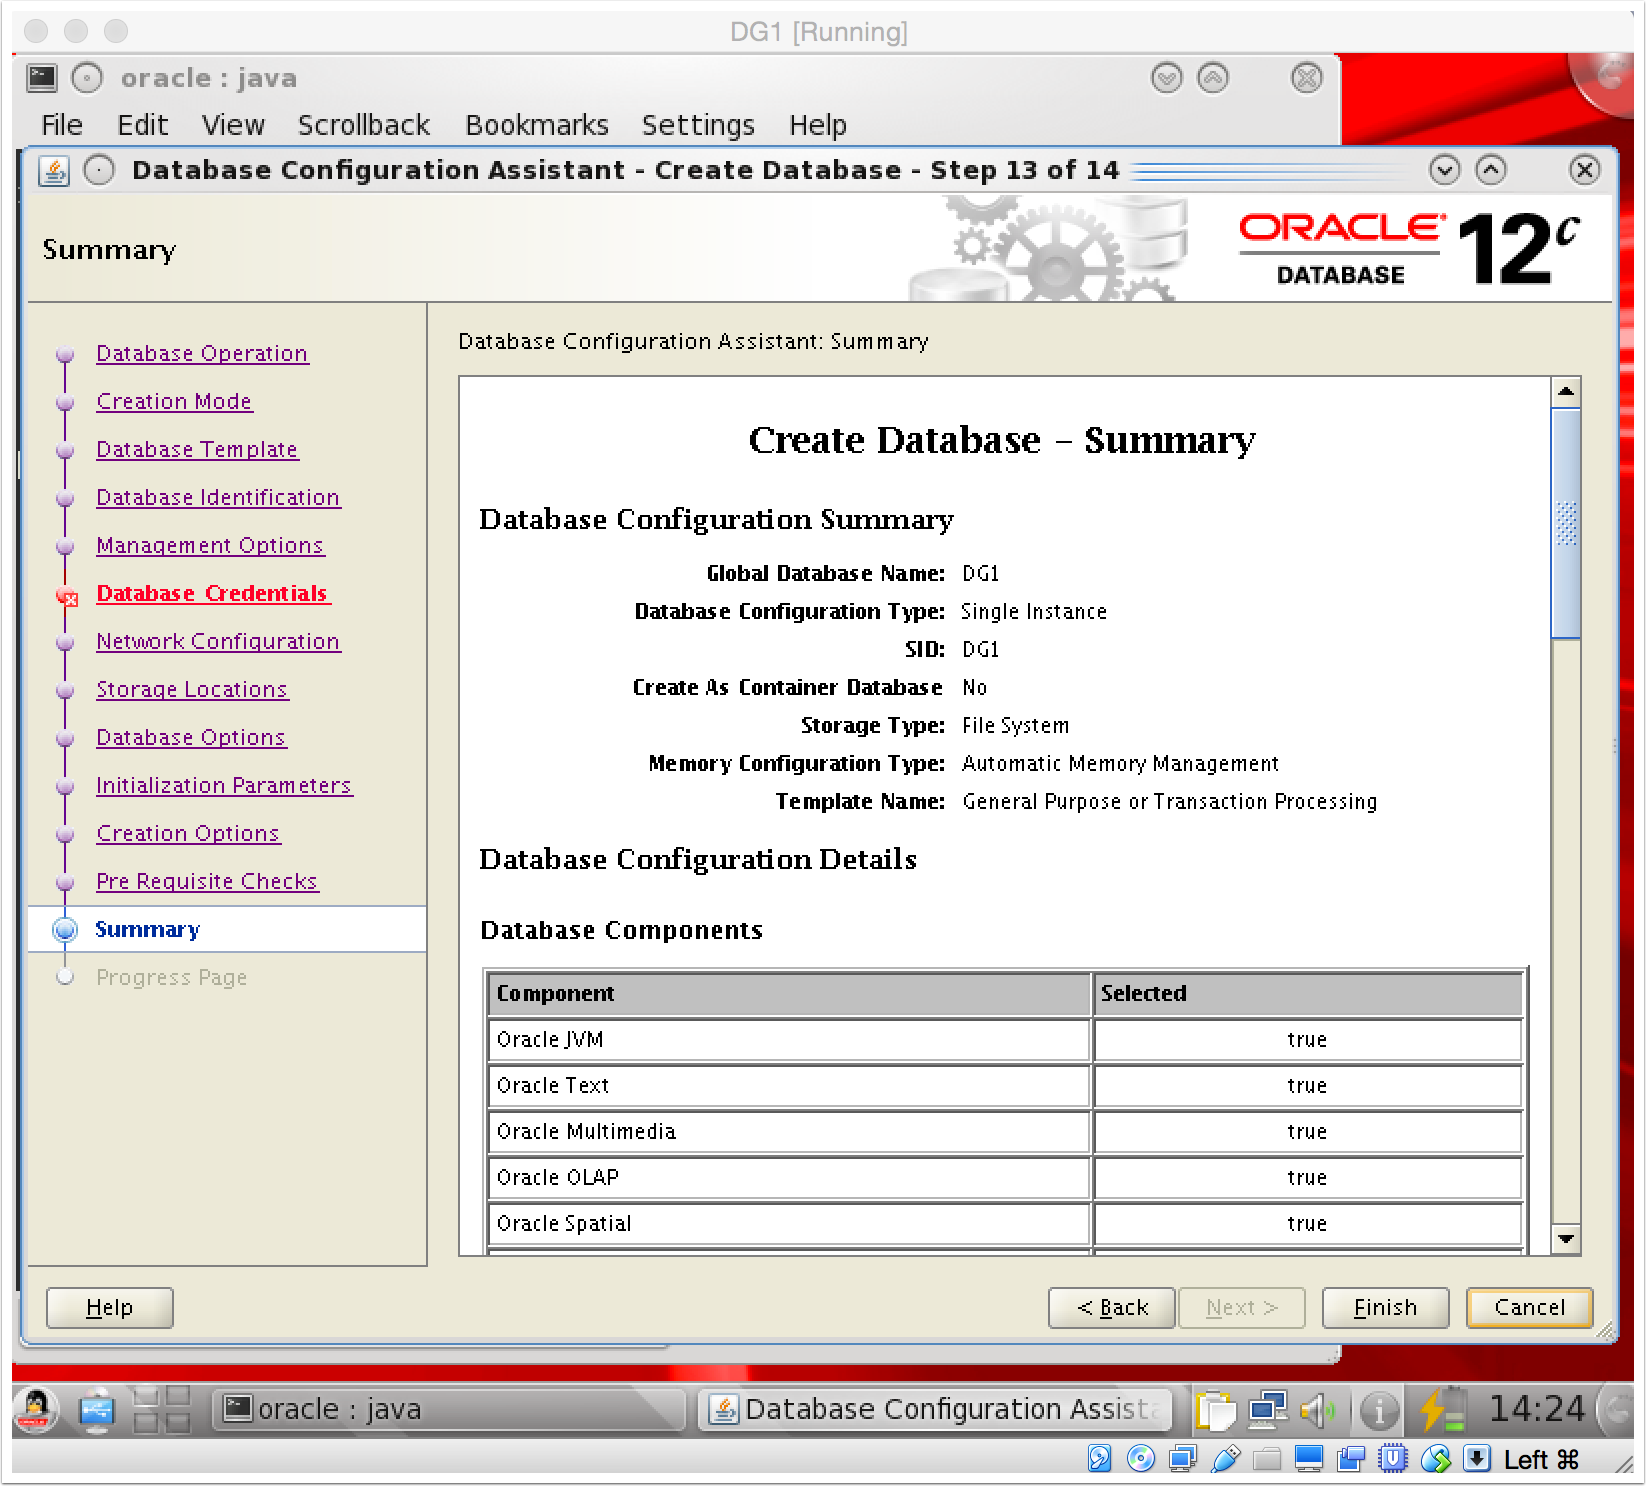Screen dimensions: 1646x1486
Task: Go to the Database Options step
Action: (x=191, y=738)
